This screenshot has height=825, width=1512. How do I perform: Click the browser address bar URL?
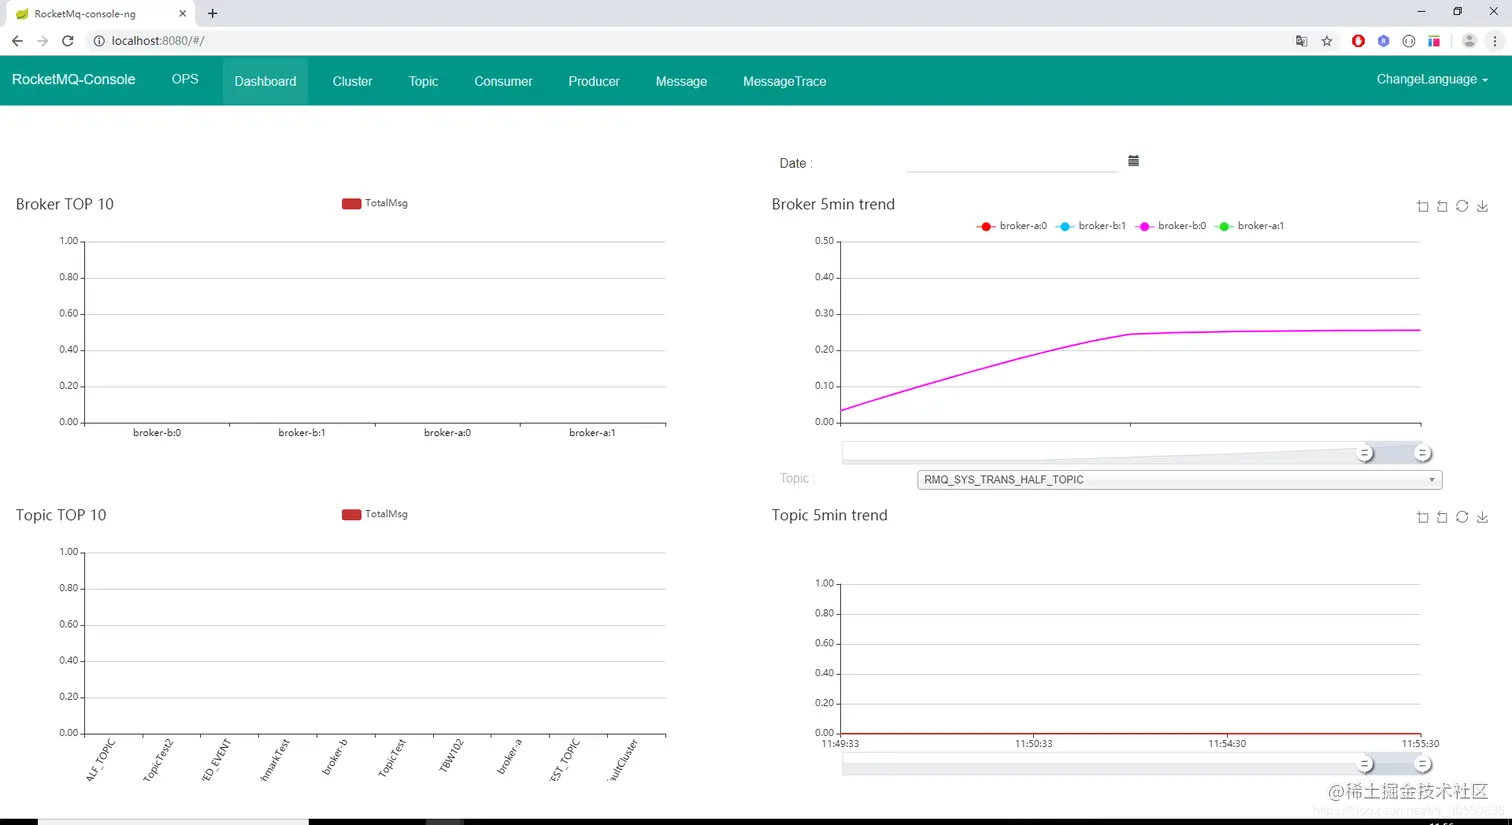click(158, 41)
